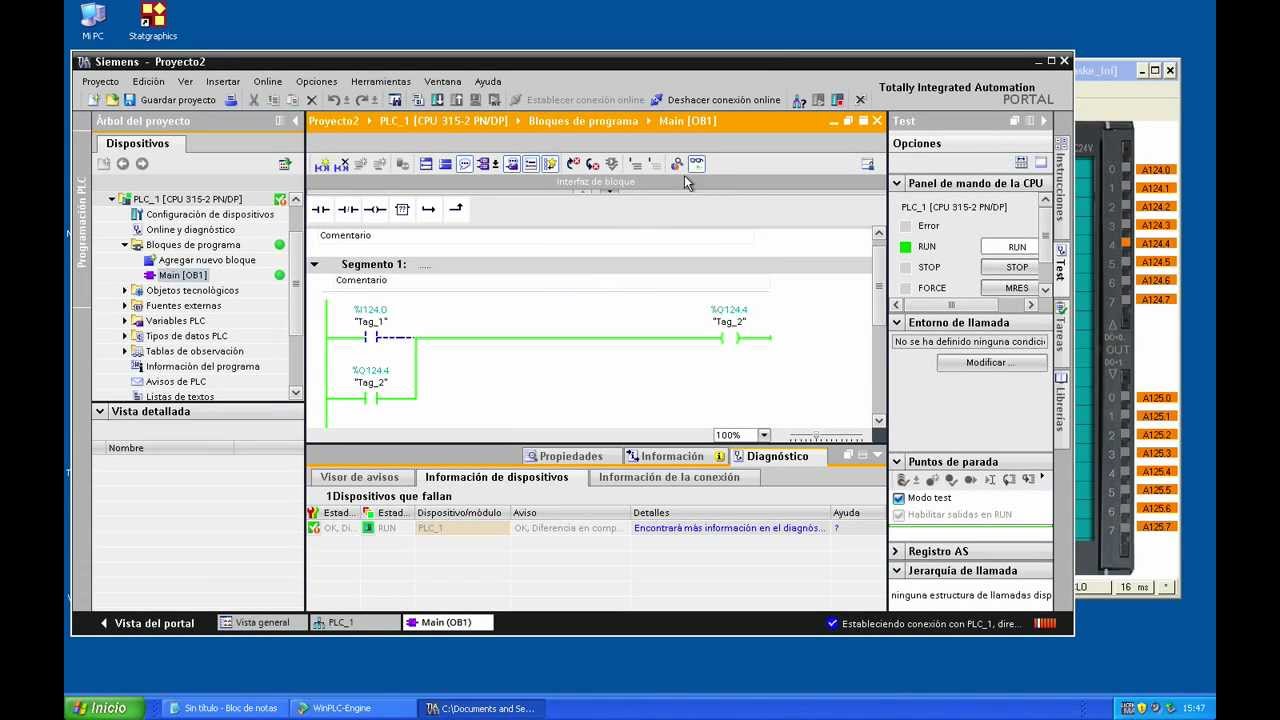
Task: Open the 100% zoom dropdown
Action: pyautogui.click(x=764, y=435)
